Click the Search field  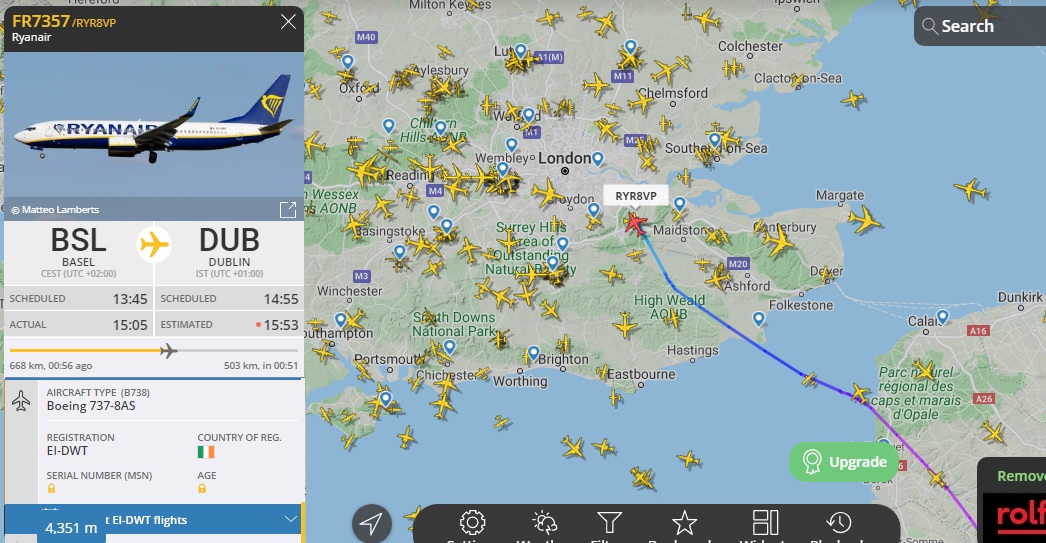point(979,26)
